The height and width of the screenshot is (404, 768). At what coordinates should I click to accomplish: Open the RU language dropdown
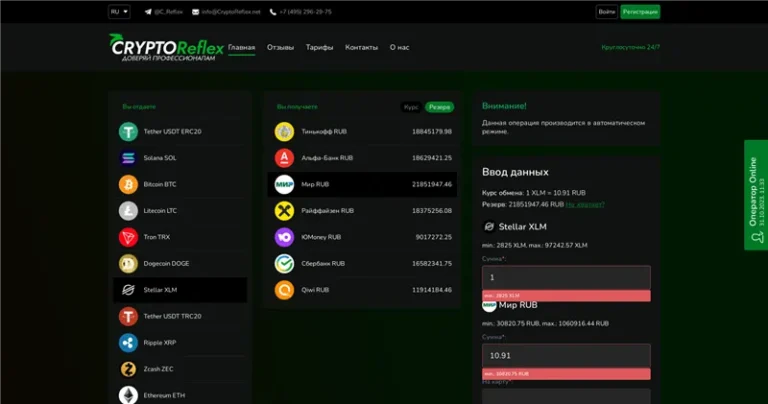point(119,12)
